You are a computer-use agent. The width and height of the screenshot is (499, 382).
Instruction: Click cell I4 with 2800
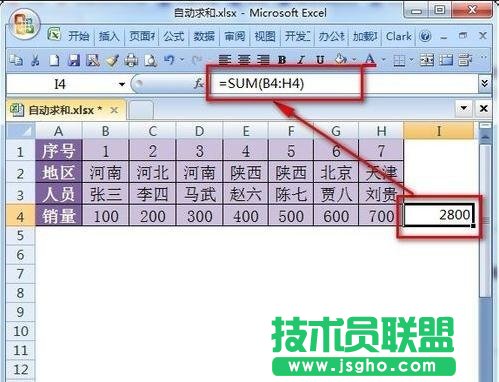[439, 215]
